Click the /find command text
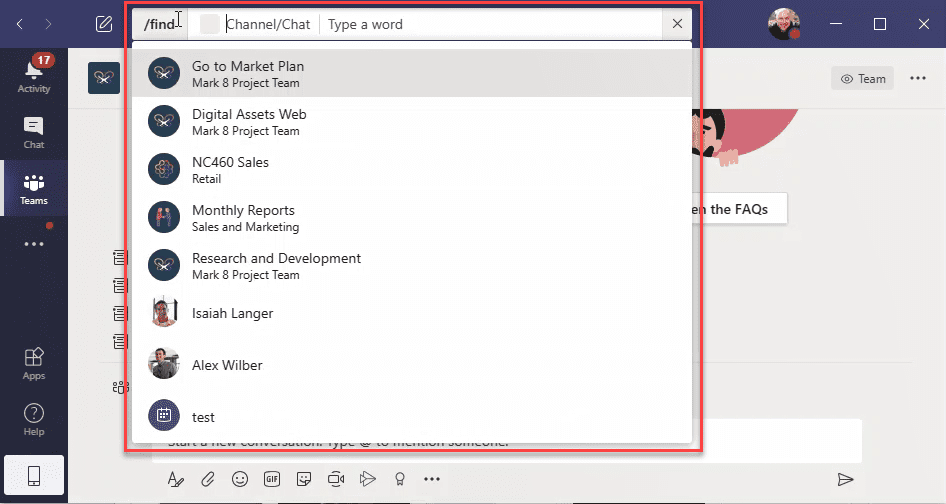 (x=159, y=24)
